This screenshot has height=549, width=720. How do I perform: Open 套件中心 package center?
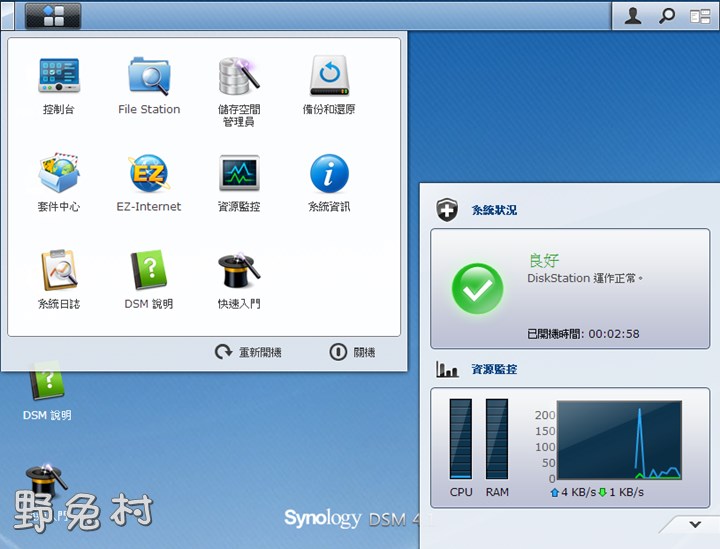pos(58,183)
